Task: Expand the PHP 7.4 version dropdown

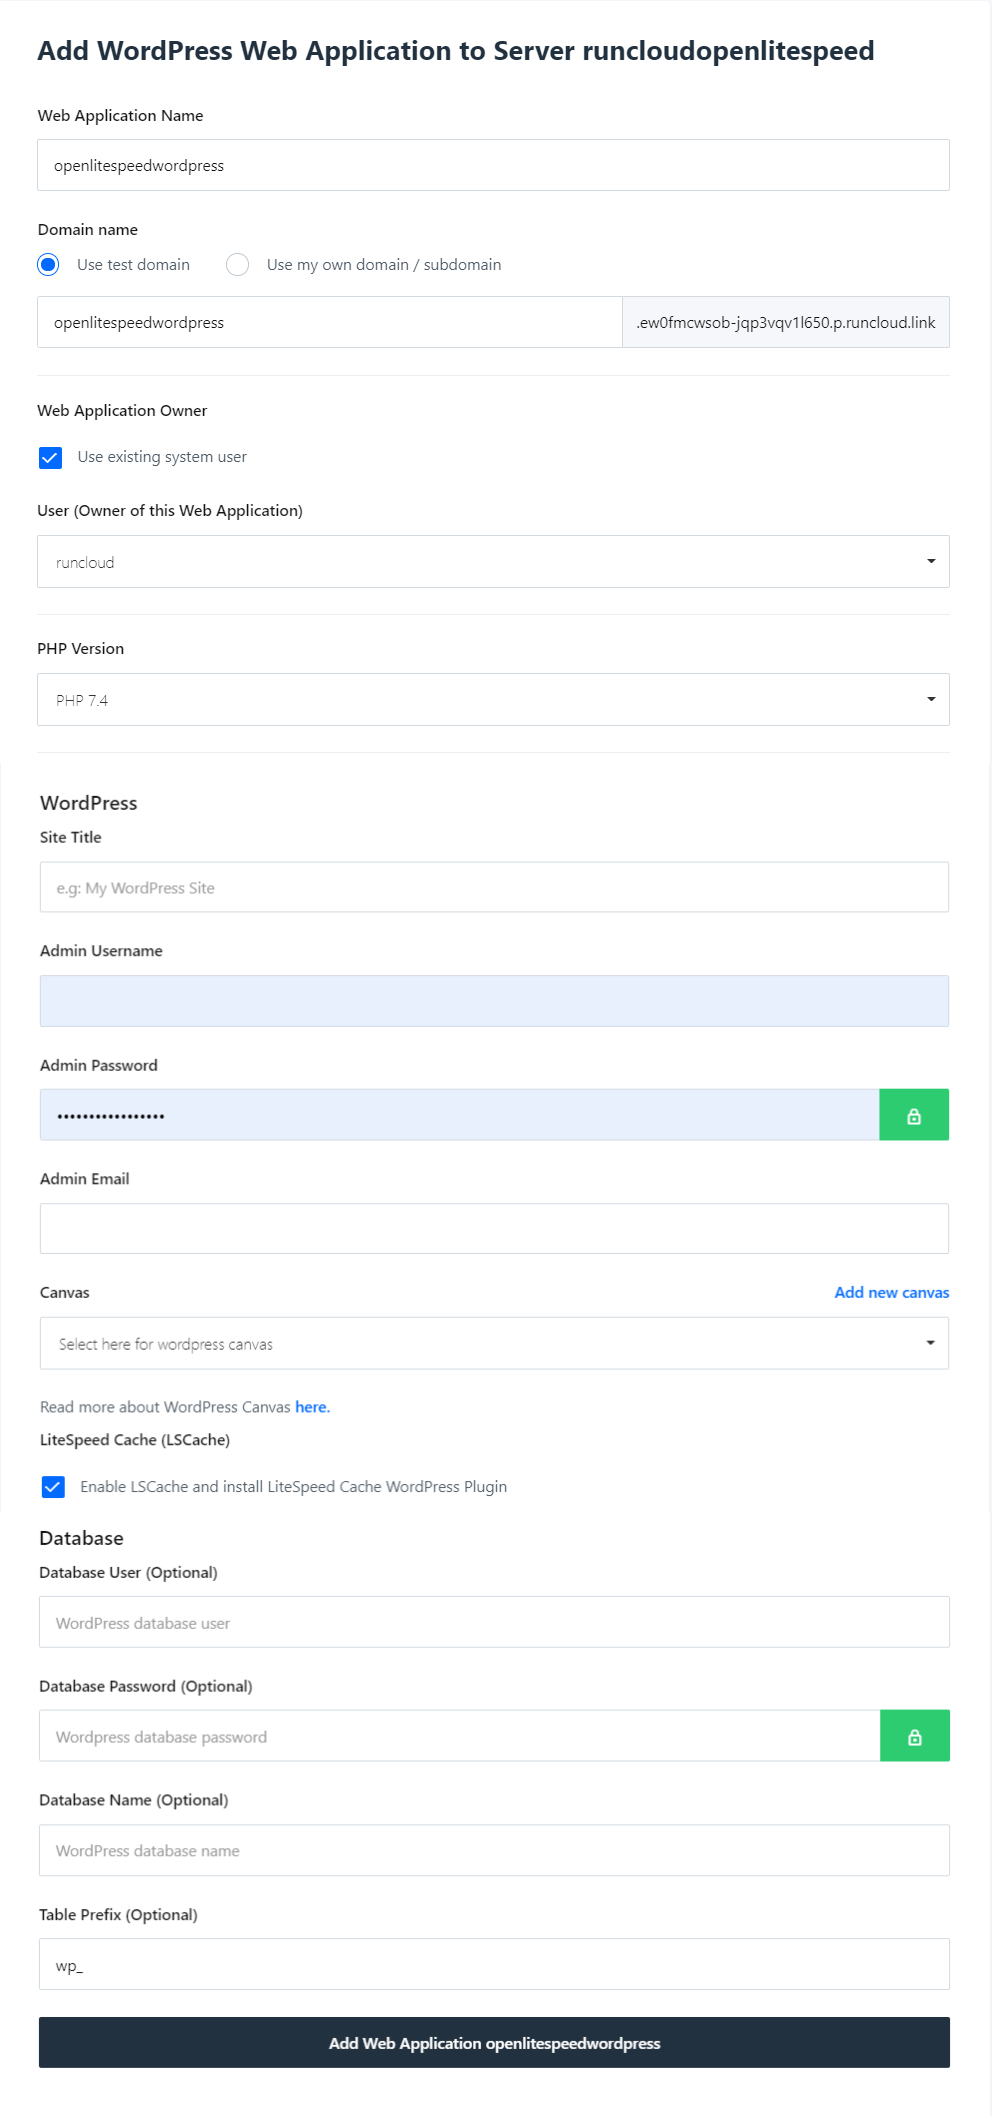Action: point(493,700)
